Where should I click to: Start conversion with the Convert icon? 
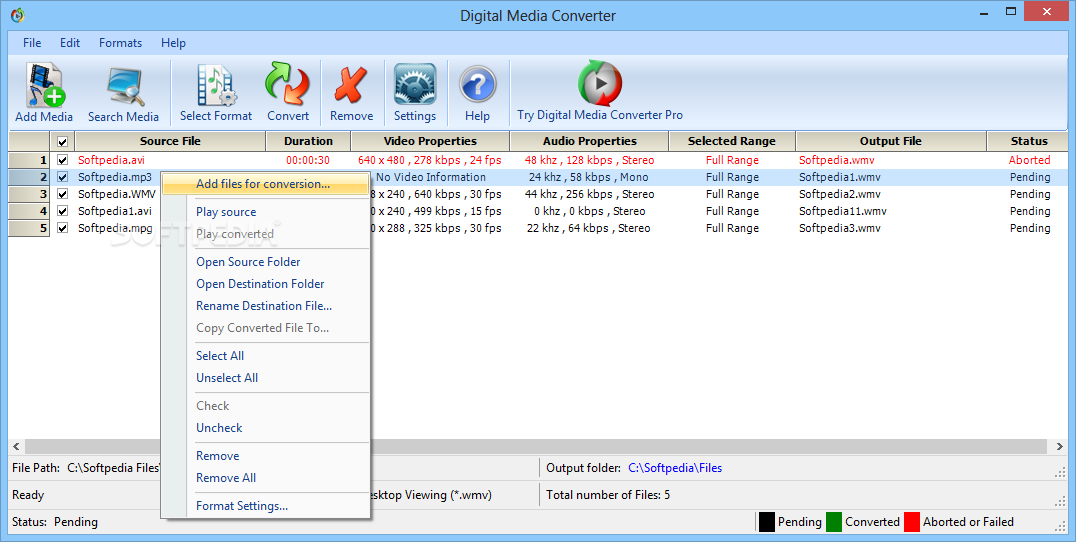pyautogui.click(x=288, y=93)
